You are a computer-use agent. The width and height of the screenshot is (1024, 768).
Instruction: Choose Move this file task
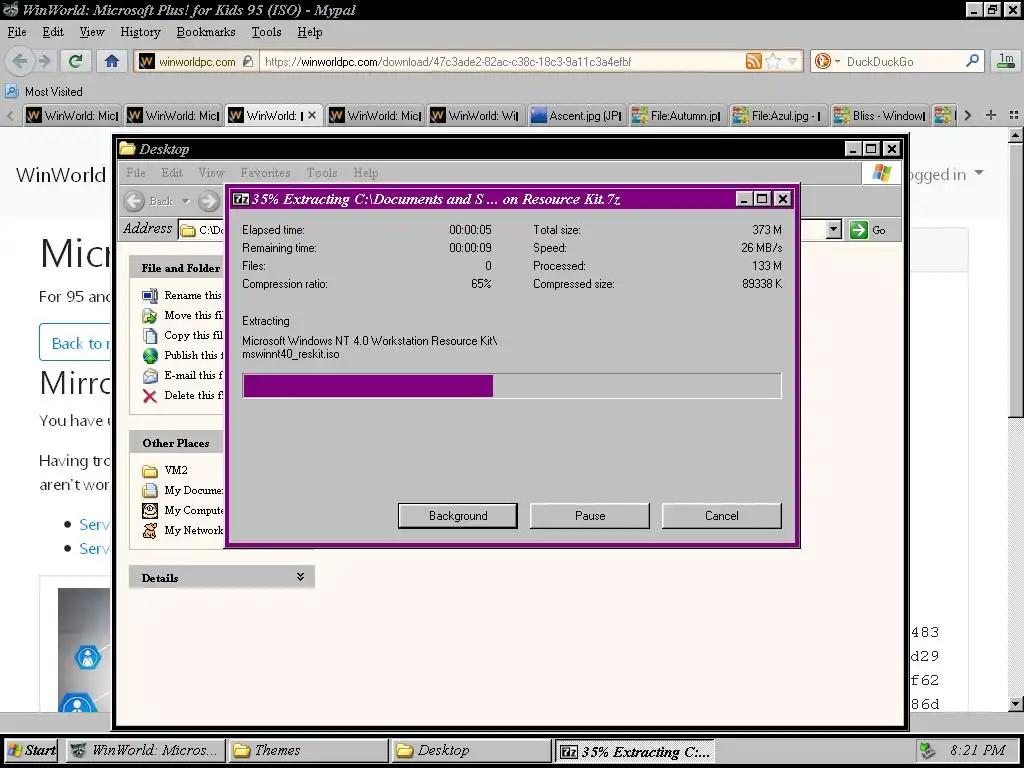coord(183,315)
